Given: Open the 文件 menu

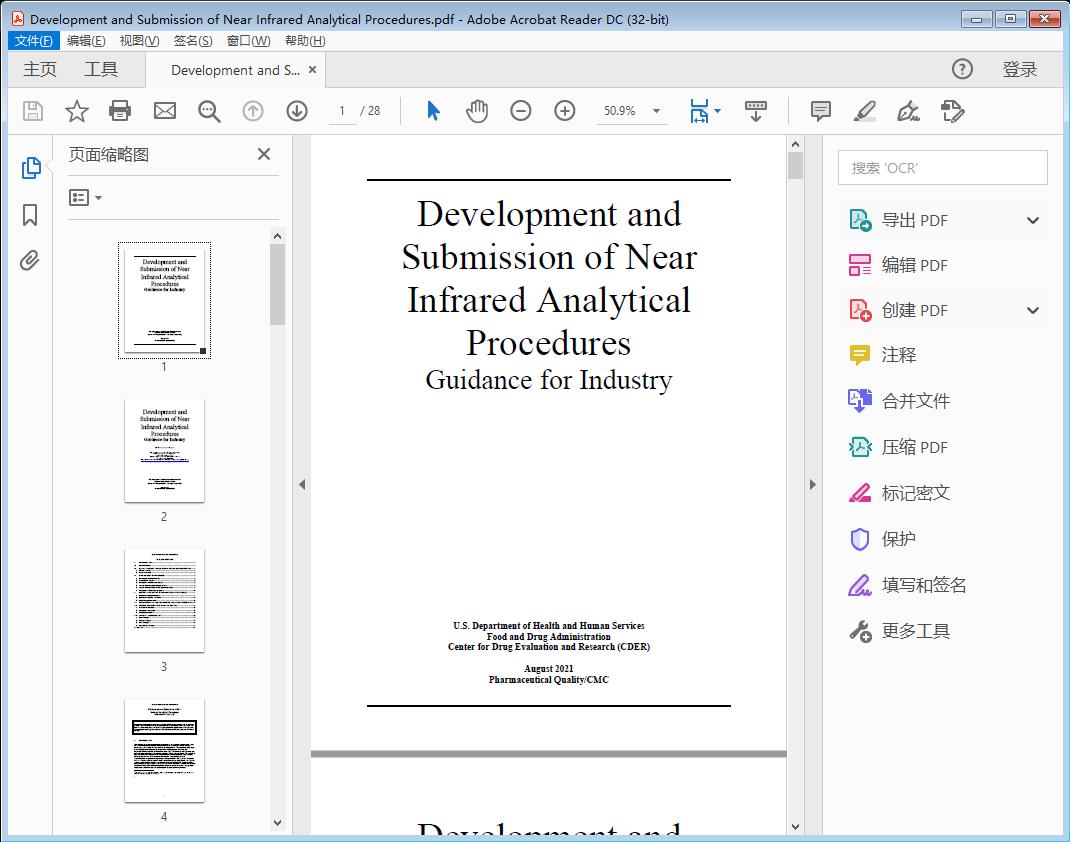Looking at the screenshot, I should point(33,40).
